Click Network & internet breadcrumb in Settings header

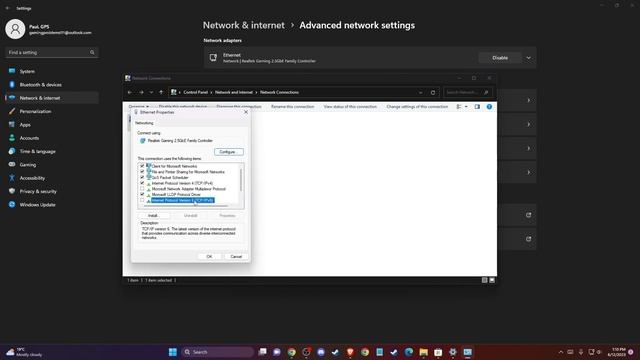click(x=244, y=25)
